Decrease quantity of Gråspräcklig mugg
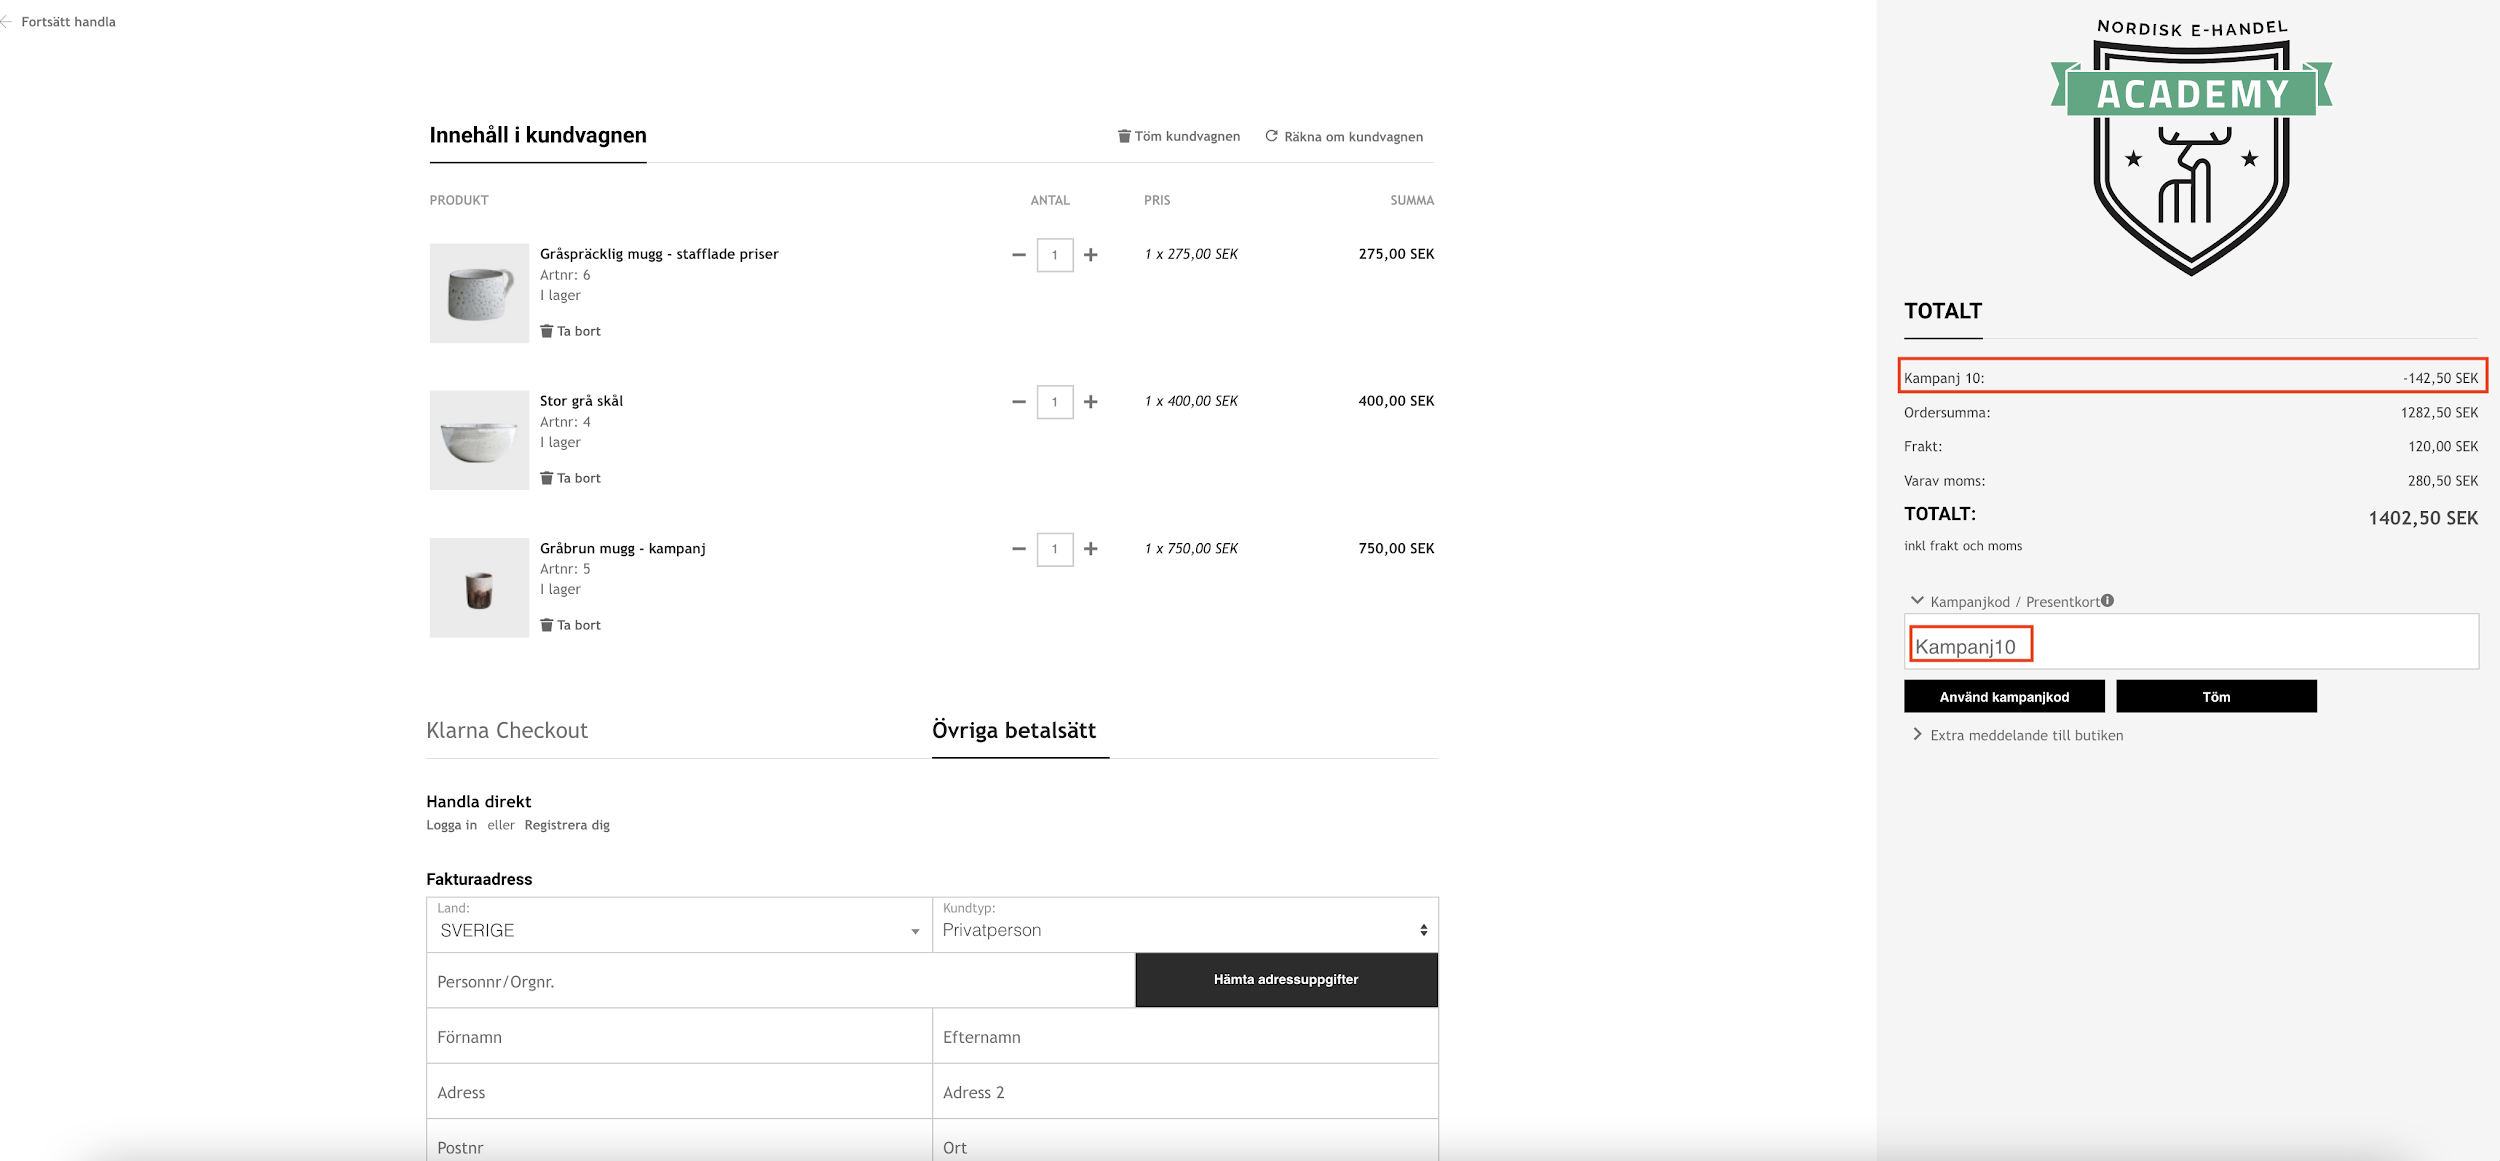The width and height of the screenshot is (2500, 1161). [1019, 255]
